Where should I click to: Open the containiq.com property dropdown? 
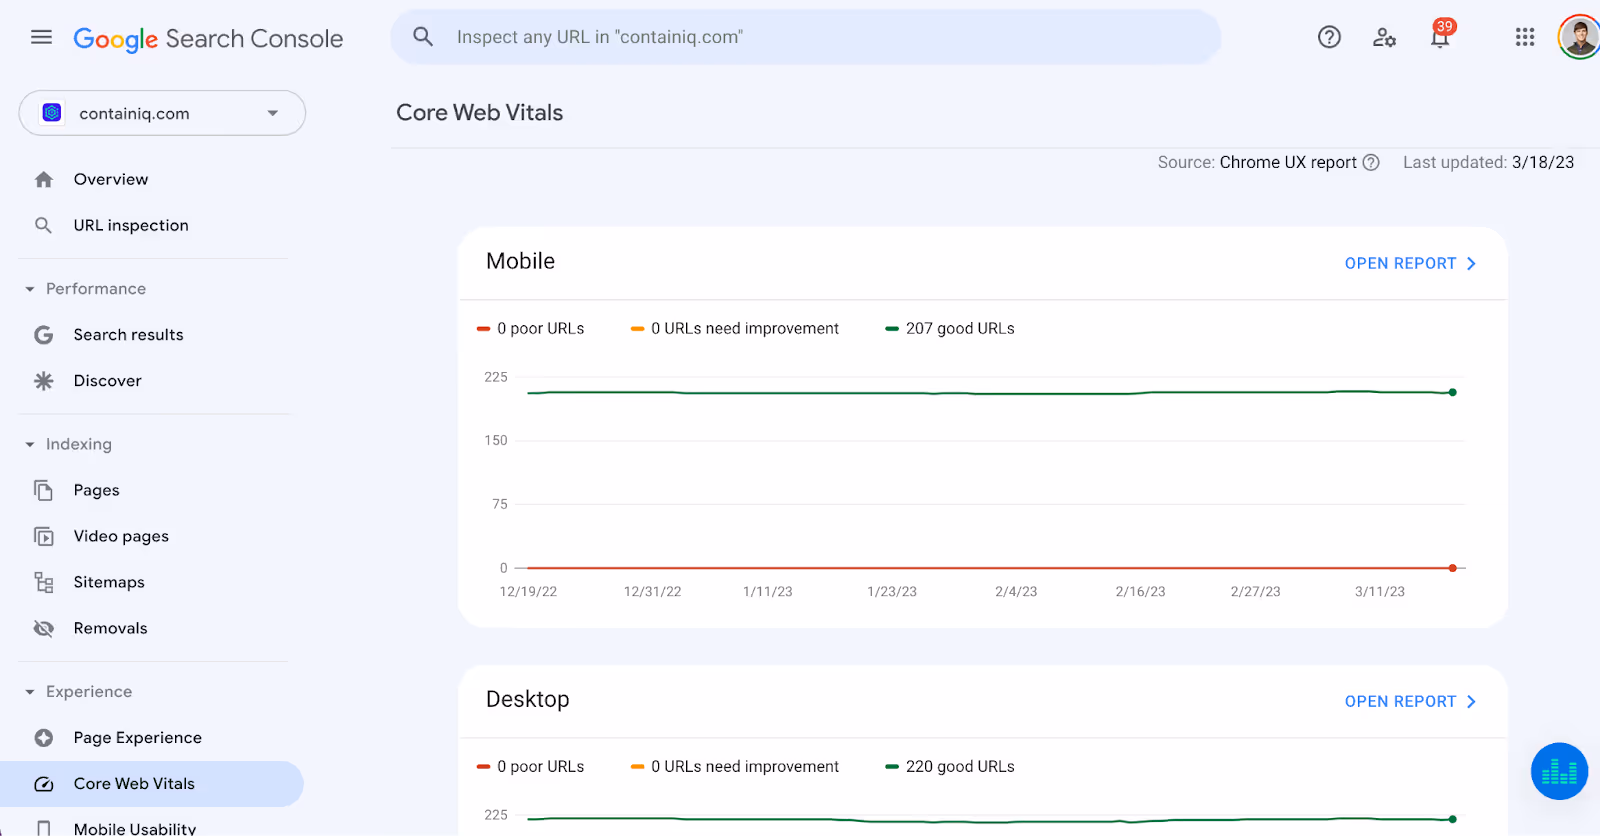162,113
